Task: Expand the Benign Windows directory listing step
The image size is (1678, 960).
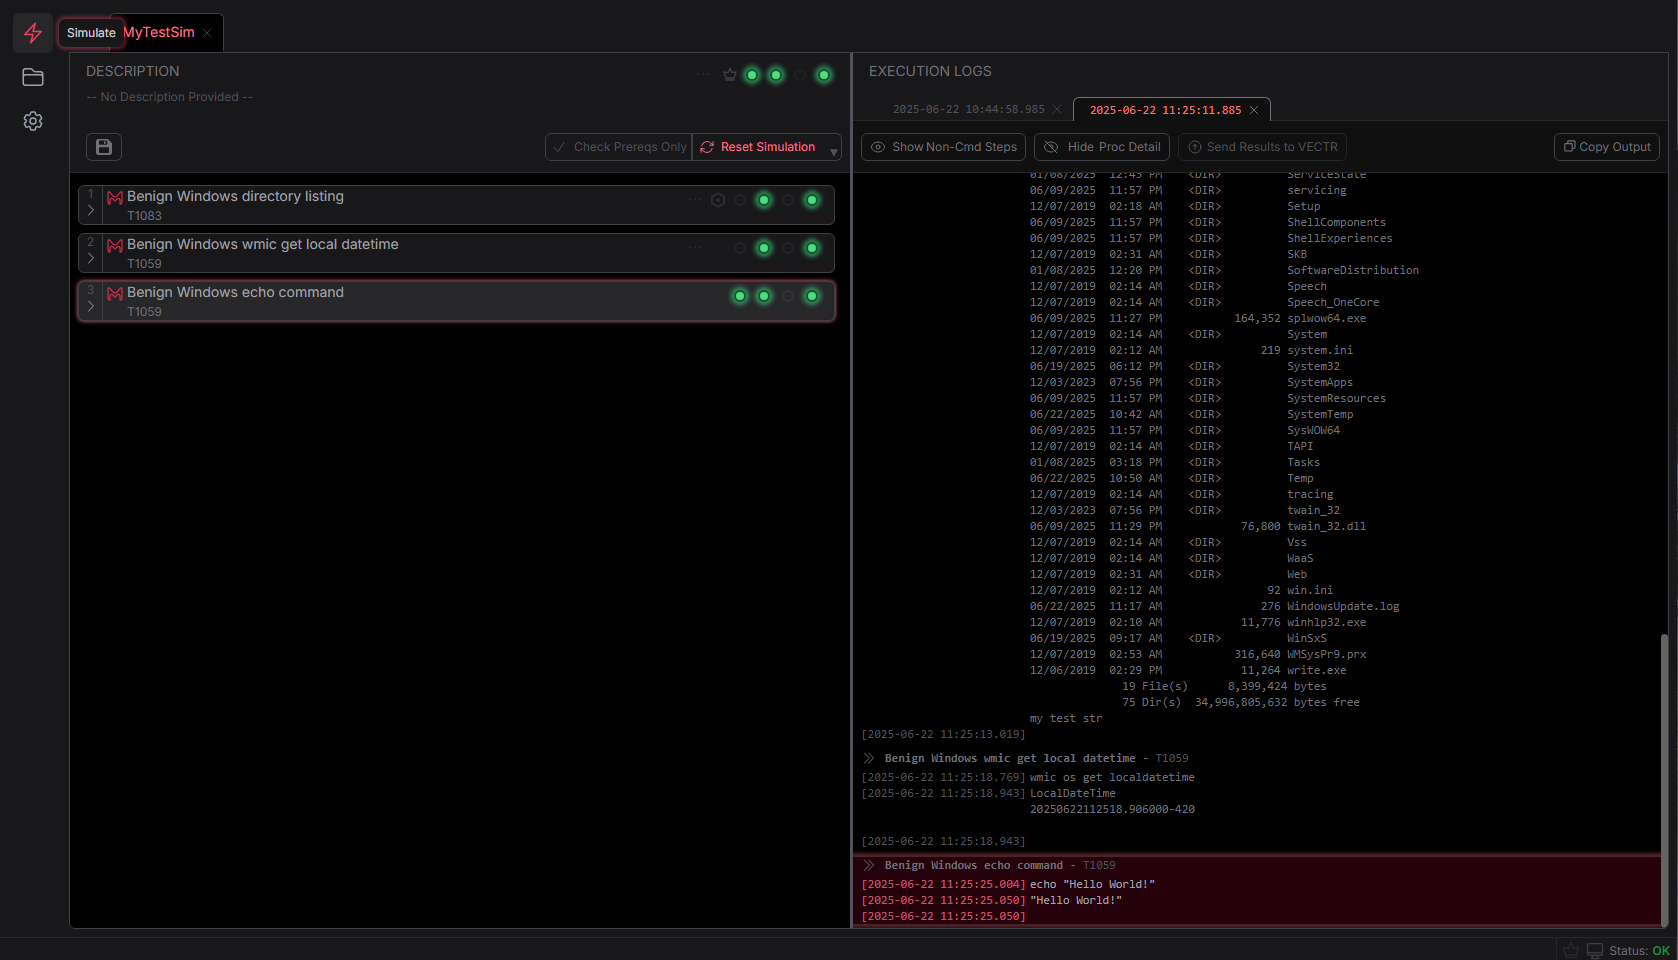Action: tap(90, 211)
